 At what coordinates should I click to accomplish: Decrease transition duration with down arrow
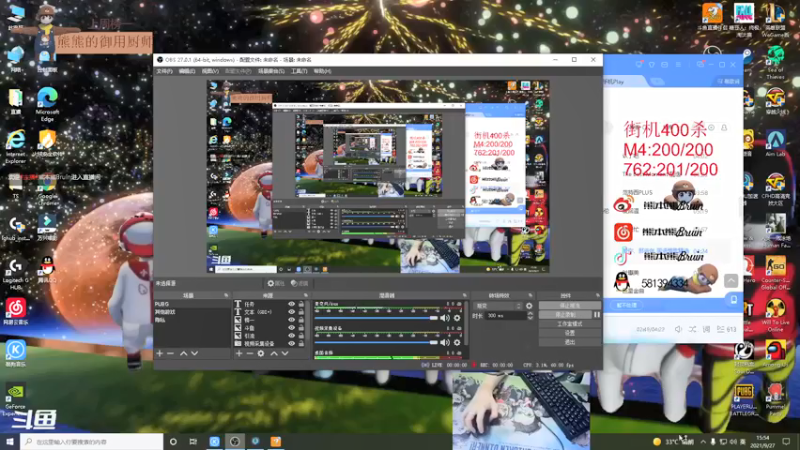[x=530, y=318]
